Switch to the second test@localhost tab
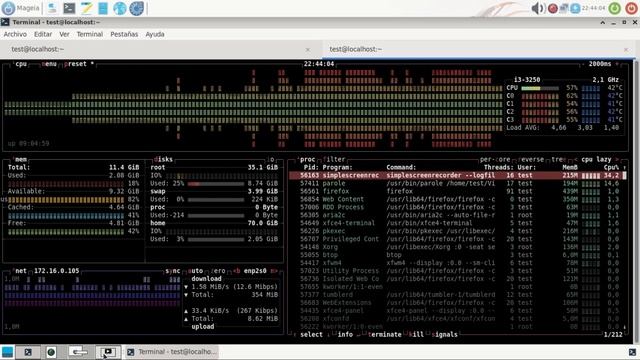This screenshot has height=360, width=640. click(478, 49)
